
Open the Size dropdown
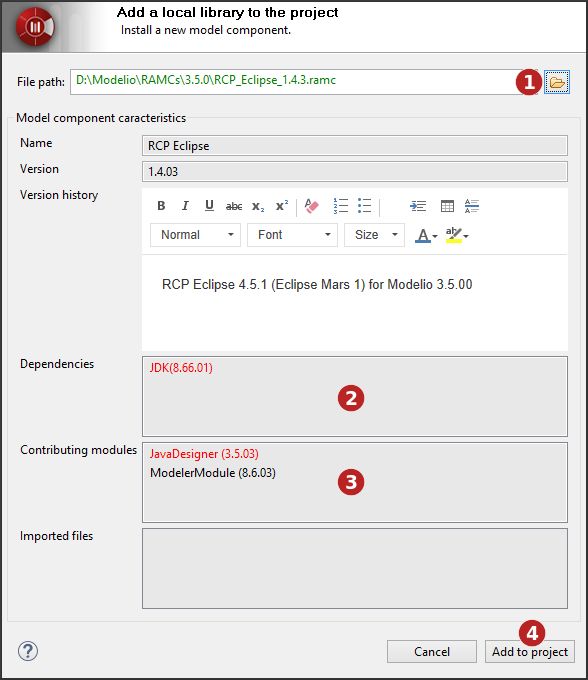point(375,235)
